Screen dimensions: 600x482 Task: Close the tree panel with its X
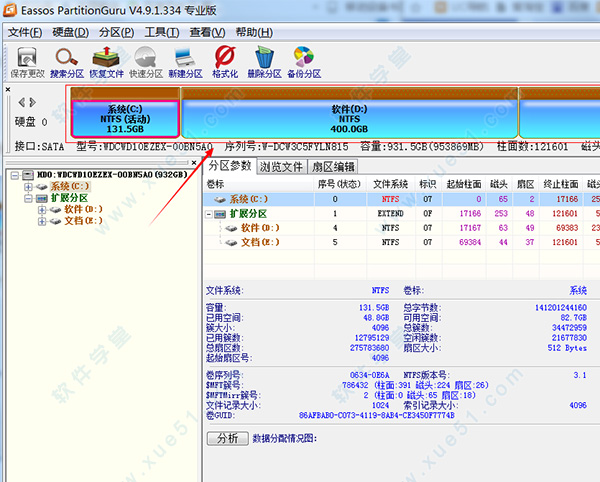194,163
